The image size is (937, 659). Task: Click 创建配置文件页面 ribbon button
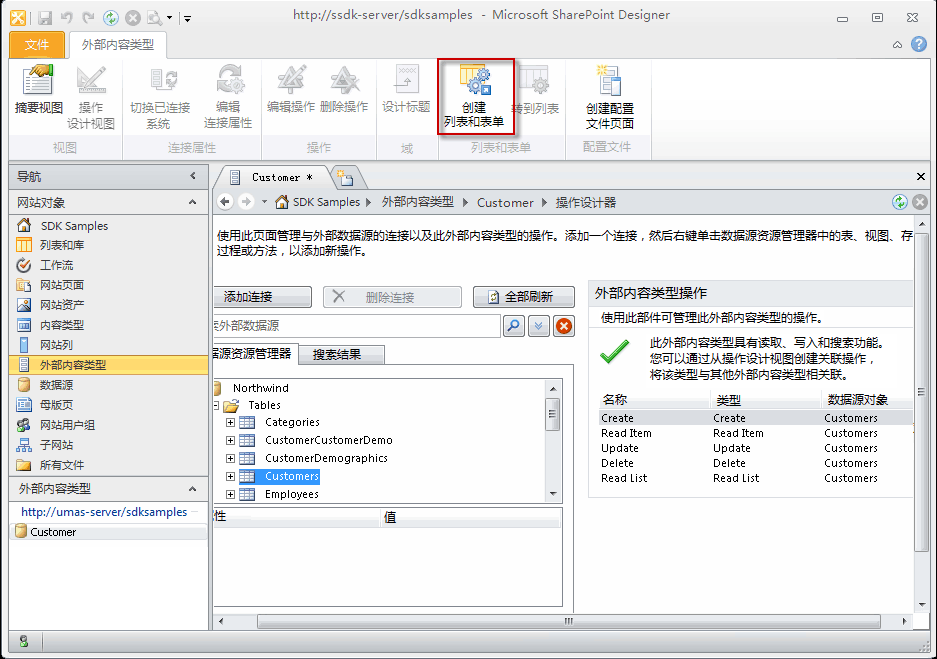click(x=610, y=97)
